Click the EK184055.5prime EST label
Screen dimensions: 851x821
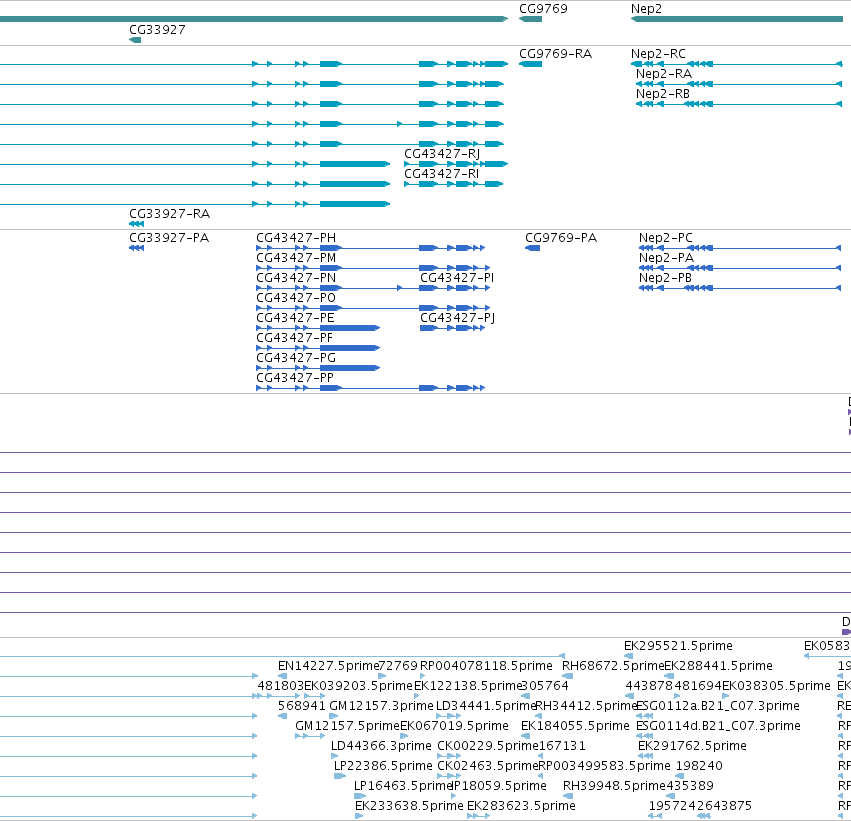pos(575,726)
